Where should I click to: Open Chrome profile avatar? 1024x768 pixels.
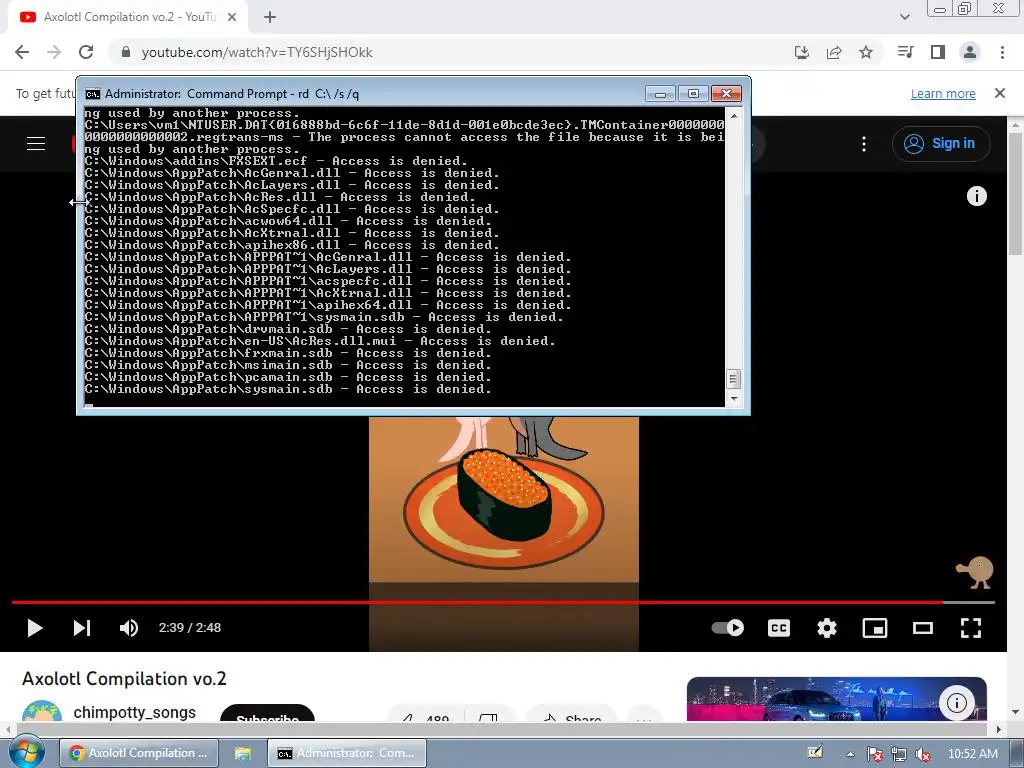click(x=970, y=52)
